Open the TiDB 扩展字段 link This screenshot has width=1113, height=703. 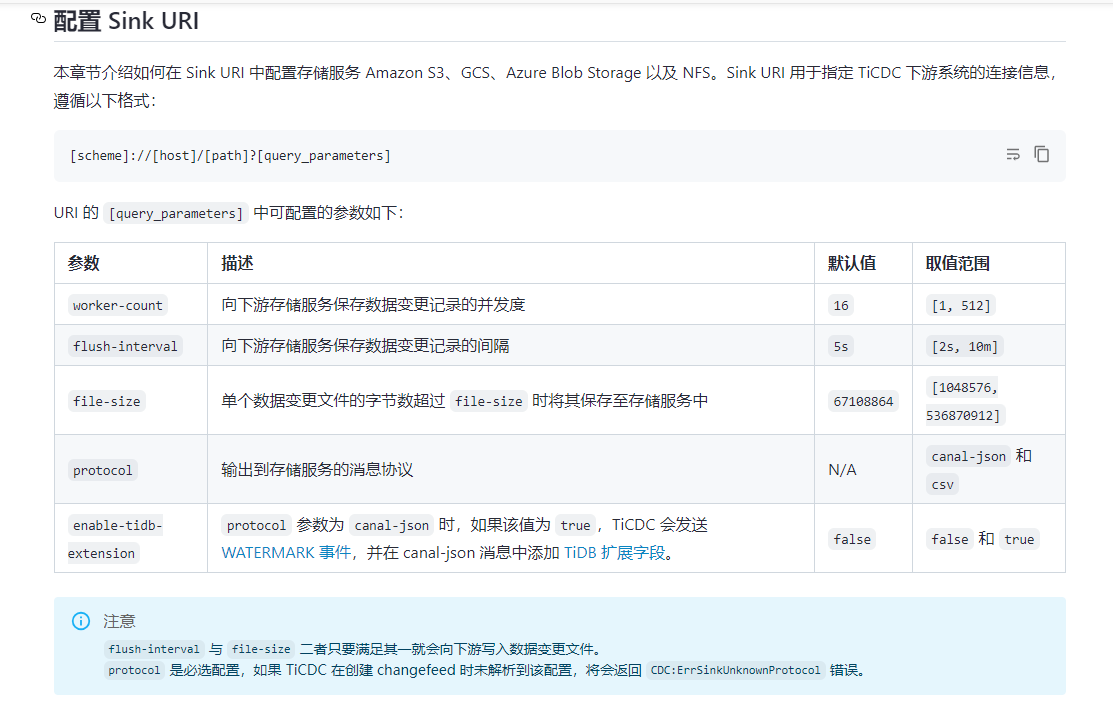tap(615, 552)
